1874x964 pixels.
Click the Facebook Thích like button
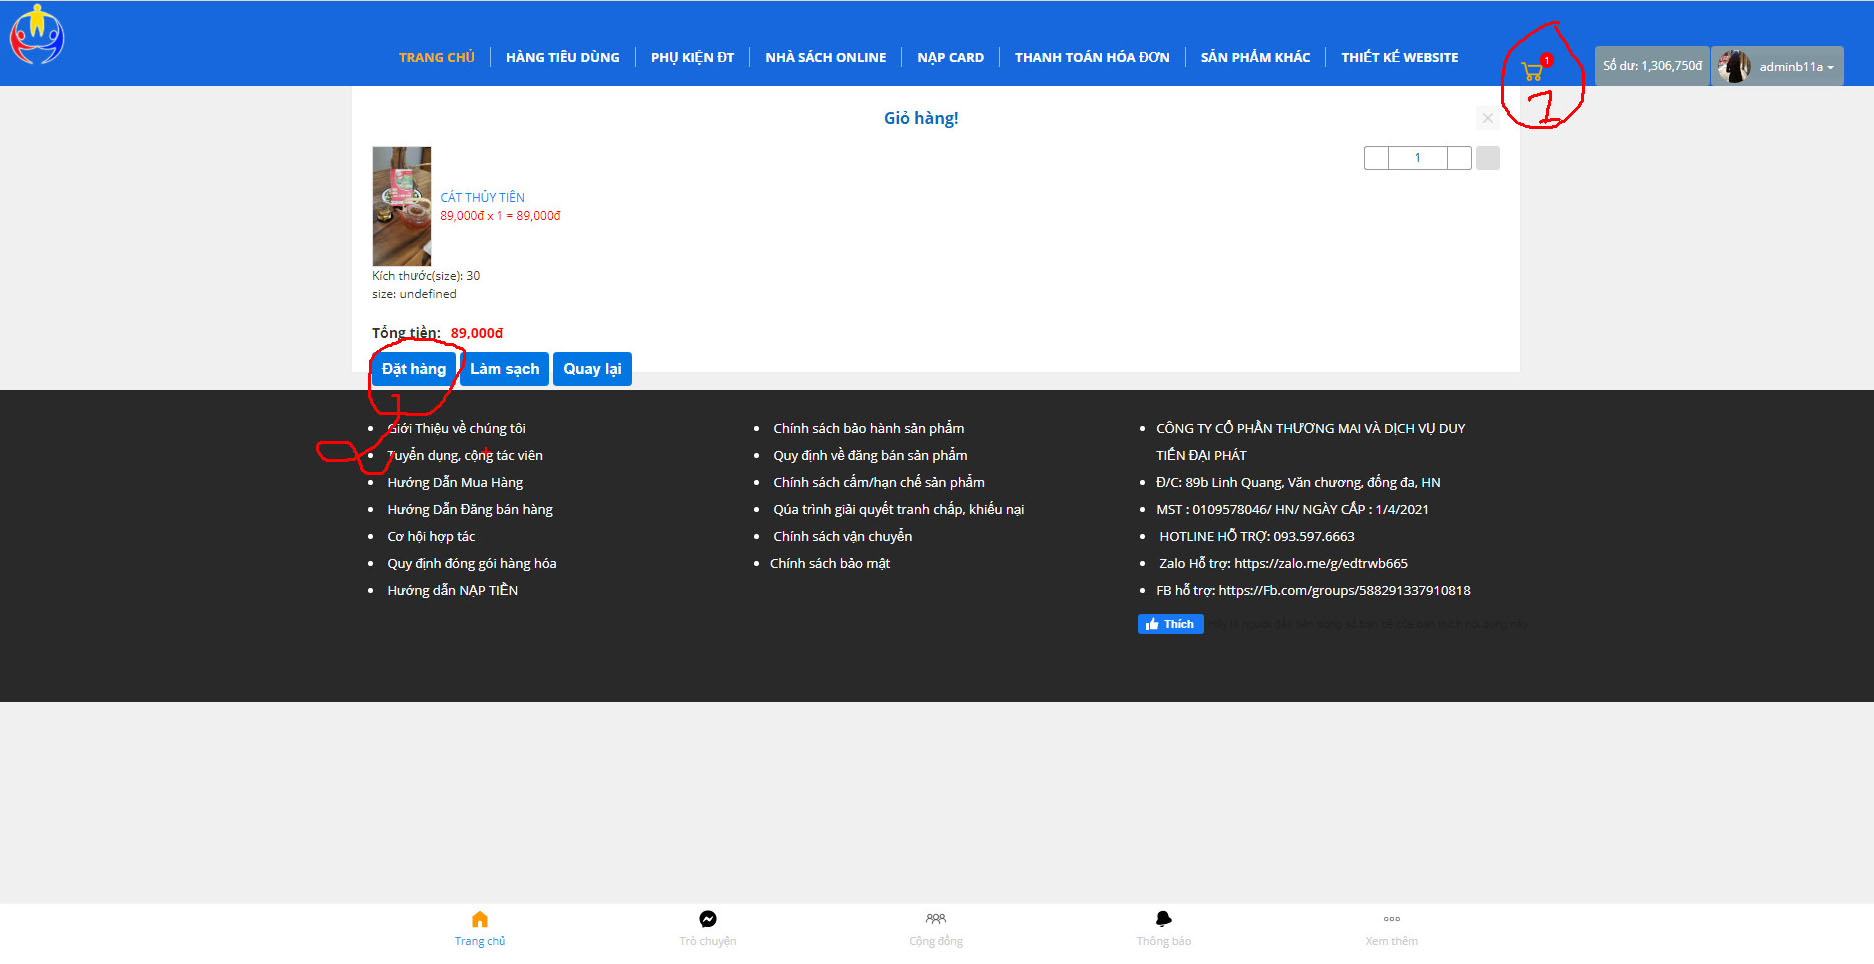click(1170, 624)
